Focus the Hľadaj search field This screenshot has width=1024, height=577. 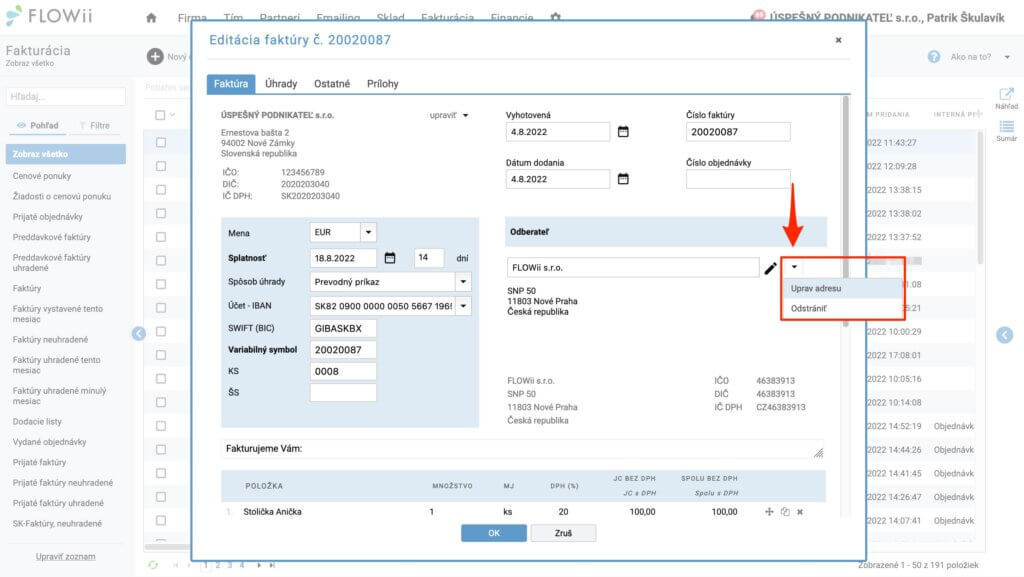pos(65,97)
